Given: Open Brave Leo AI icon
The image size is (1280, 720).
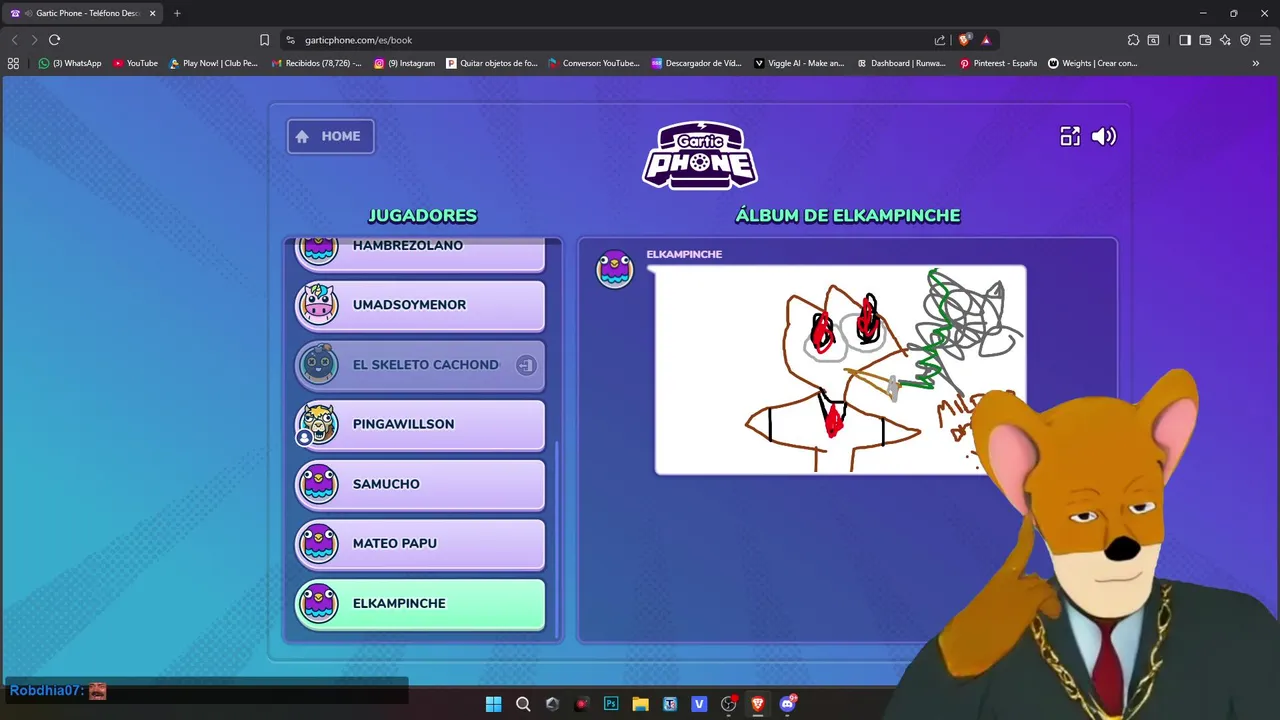Looking at the screenshot, I should click(1225, 40).
